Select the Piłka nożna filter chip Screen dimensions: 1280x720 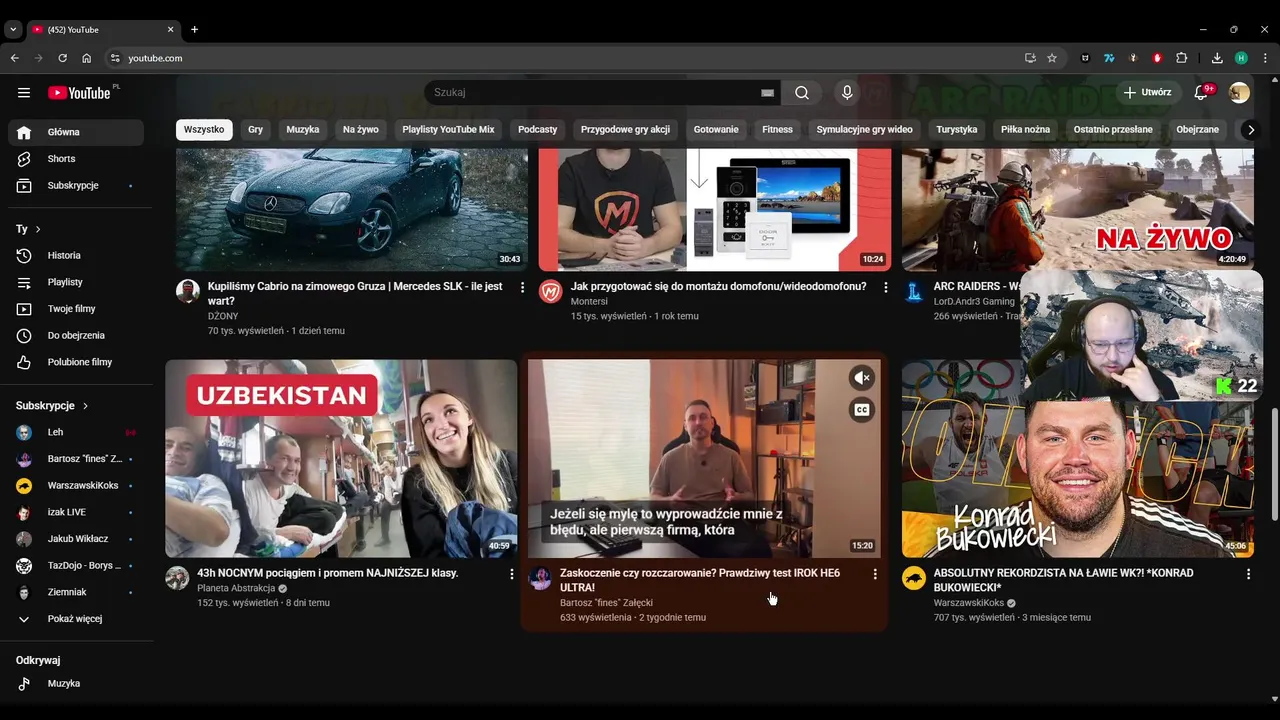(1025, 129)
